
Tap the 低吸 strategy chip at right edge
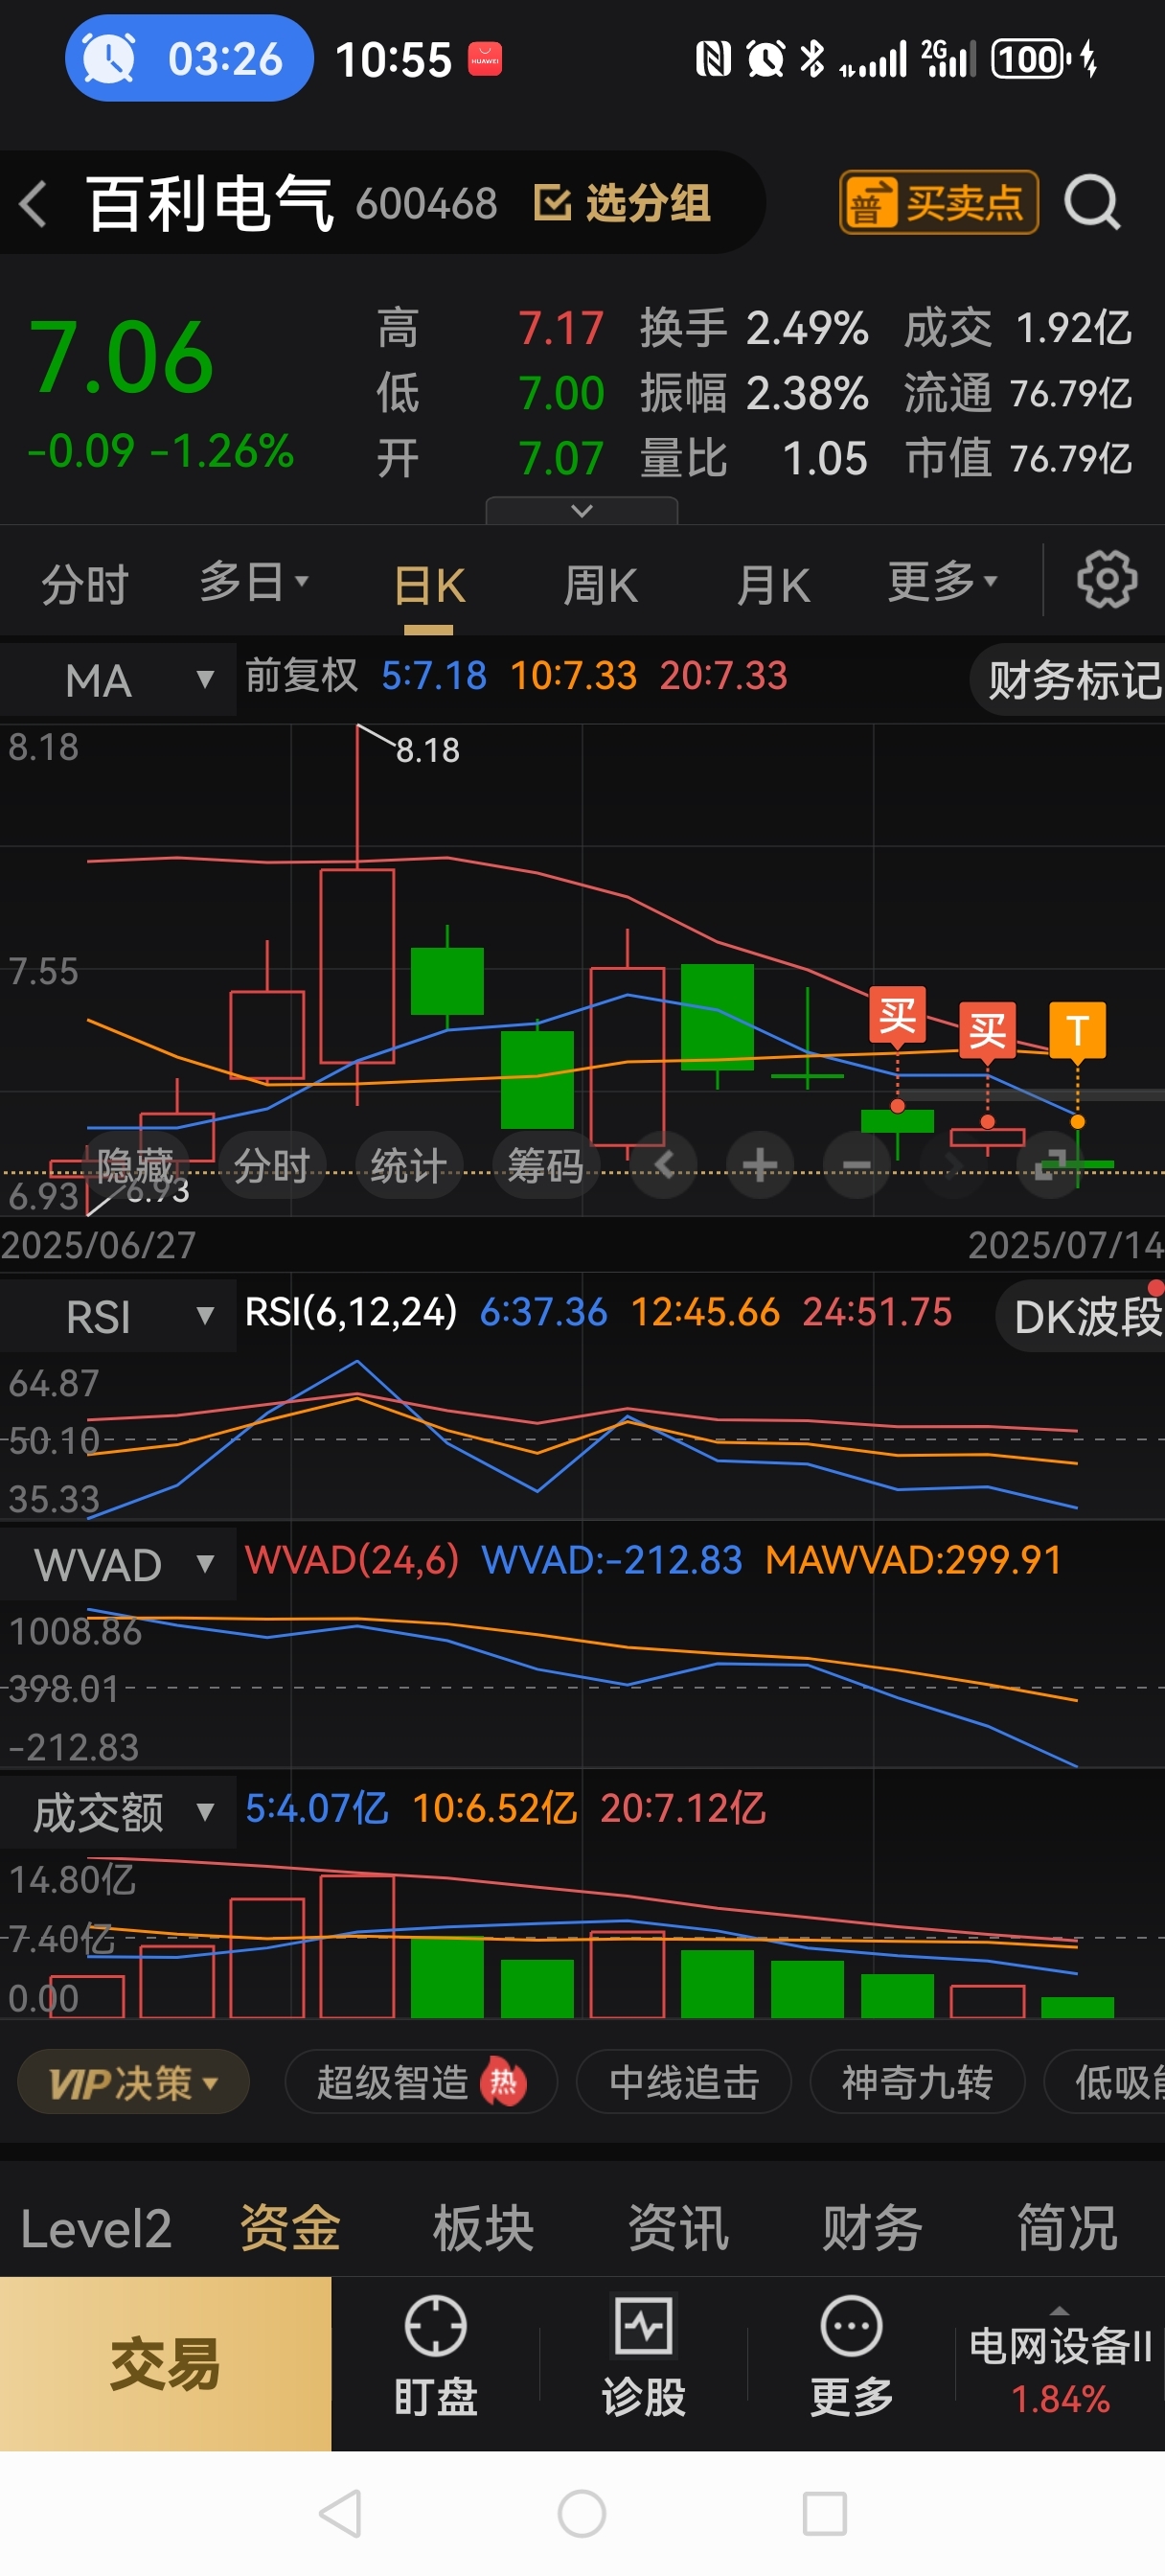point(1105,2083)
